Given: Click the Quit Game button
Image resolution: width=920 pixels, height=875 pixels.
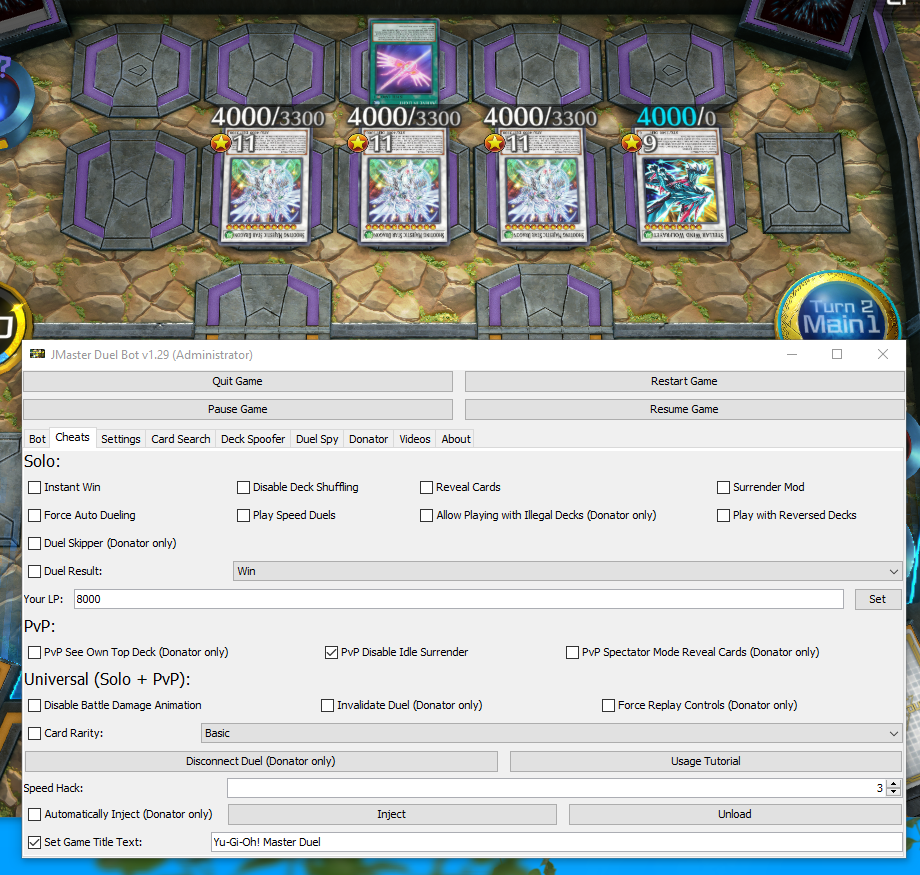Looking at the screenshot, I should (x=238, y=381).
